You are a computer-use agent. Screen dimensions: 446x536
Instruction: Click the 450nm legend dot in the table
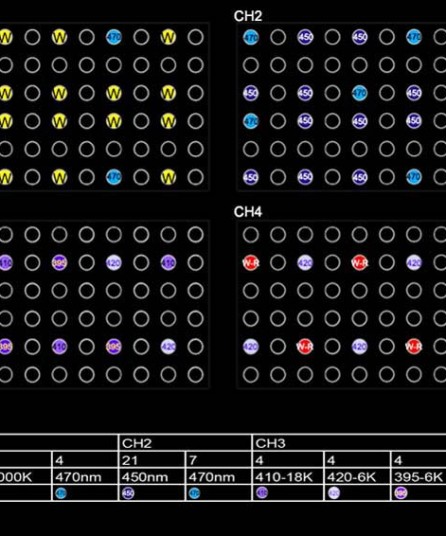tap(128, 493)
